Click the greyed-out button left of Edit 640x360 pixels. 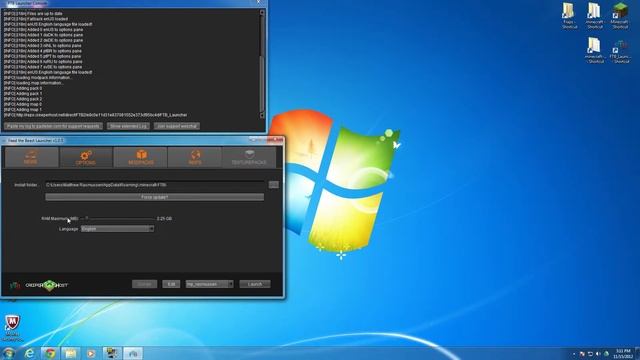point(144,284)
